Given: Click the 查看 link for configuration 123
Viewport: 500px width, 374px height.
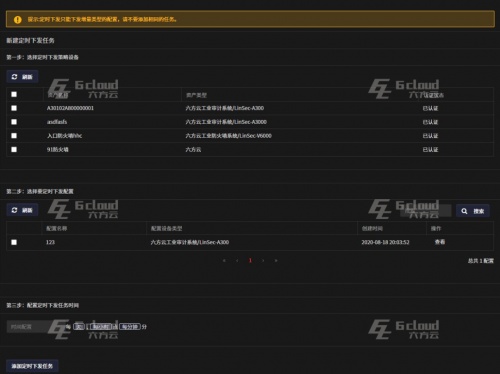Looking at the screenshot, I should pos(440,242).
